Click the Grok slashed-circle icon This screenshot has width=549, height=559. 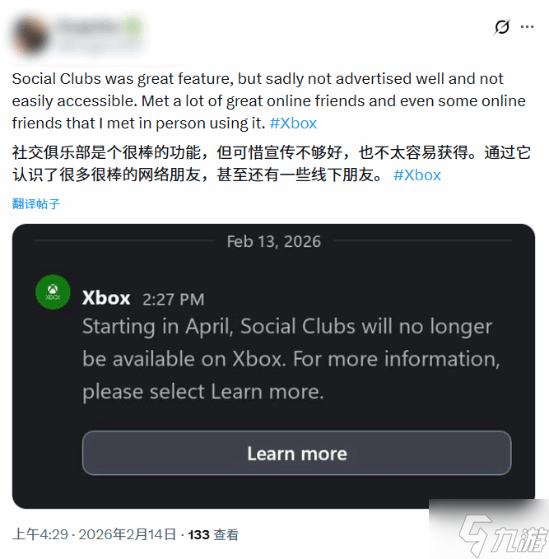[x=502, y=27]
